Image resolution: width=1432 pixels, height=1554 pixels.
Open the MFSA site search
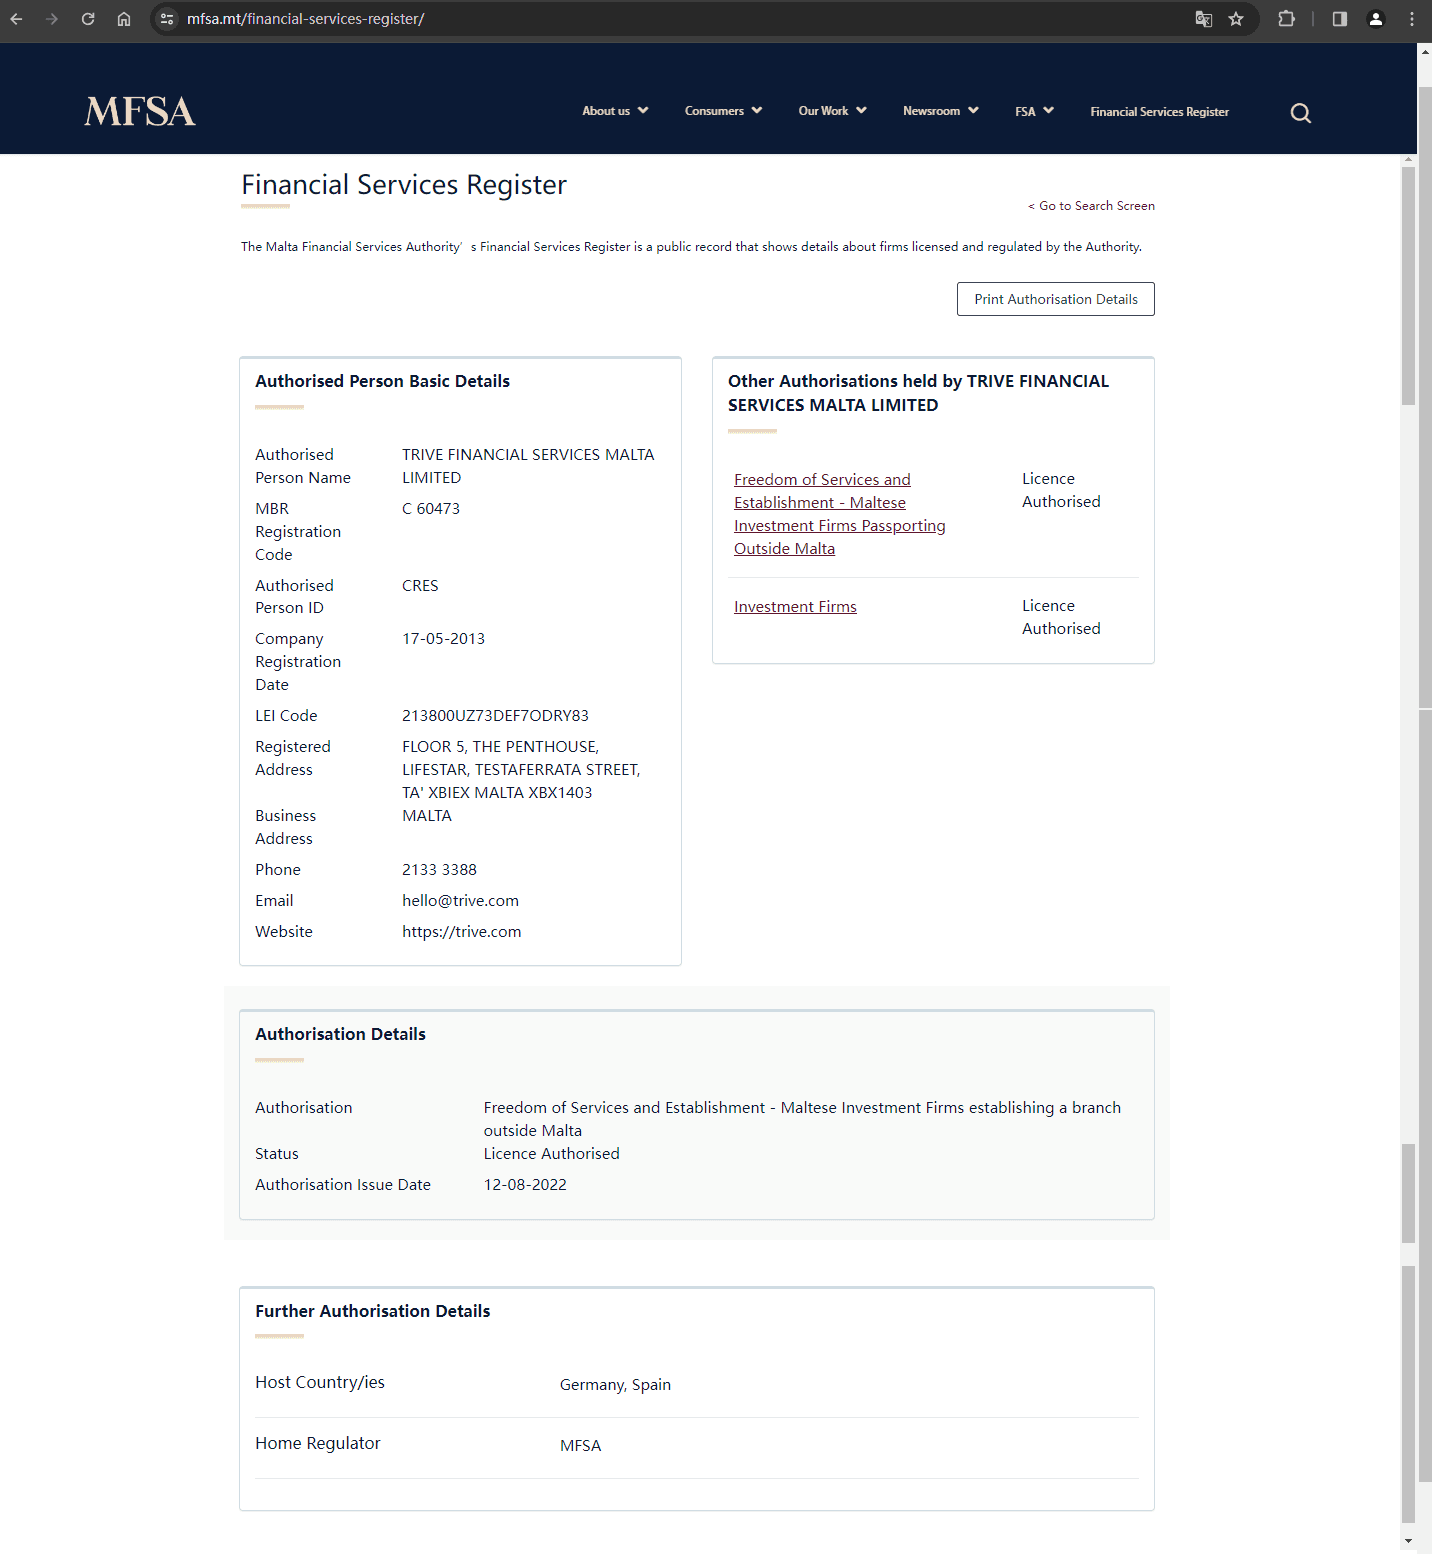[1301, 113]
